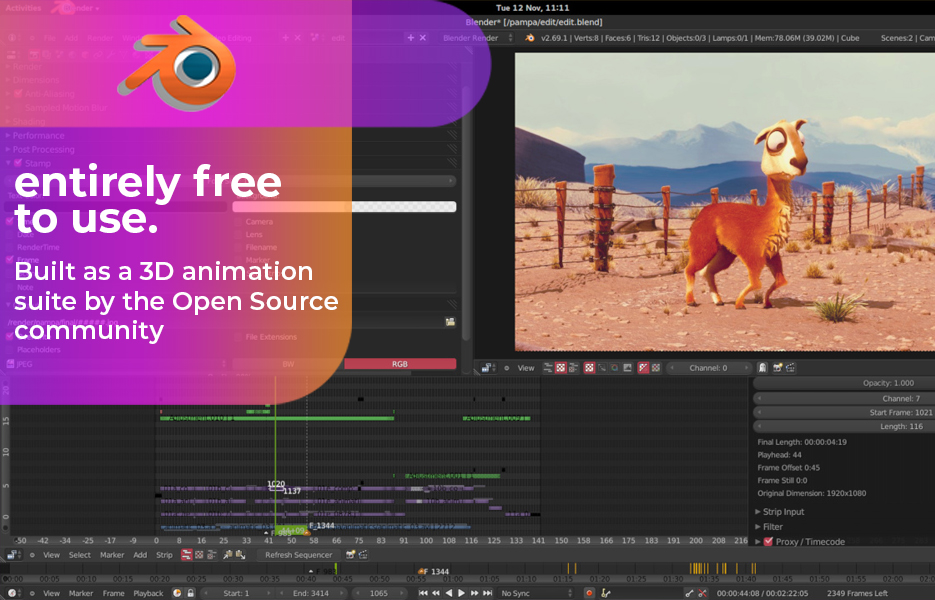Open Marker menu in sequencer header
Image resolution: width=935 pixels, height=600 pixels.
coord(112,555)
